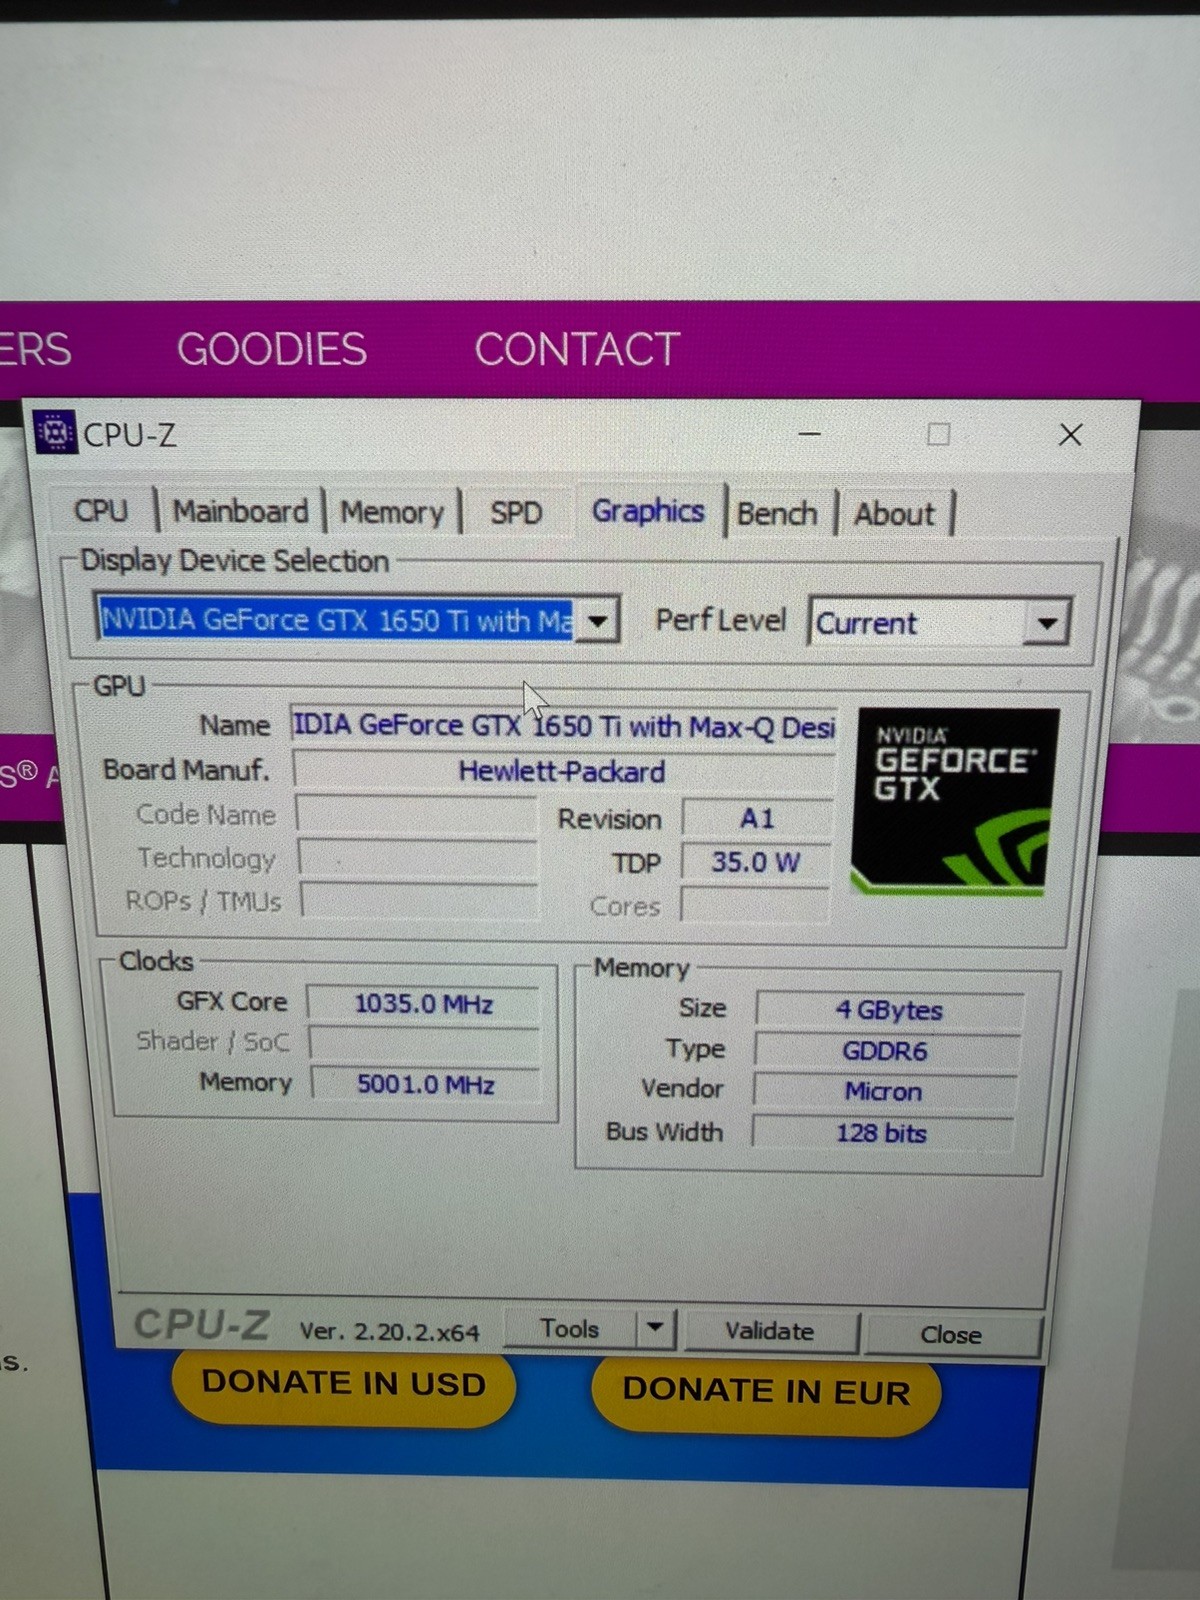
Task: Click the empty Shader / SoC field
Action: (424, 1043)
